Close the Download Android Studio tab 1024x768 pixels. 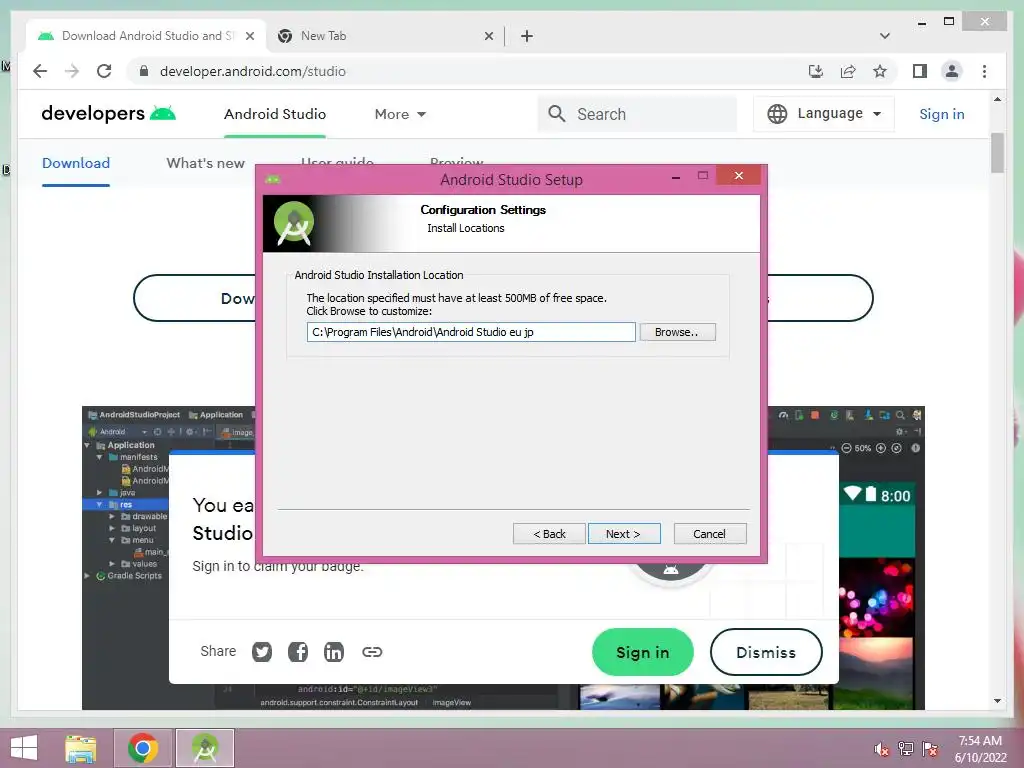pos(249,37)
